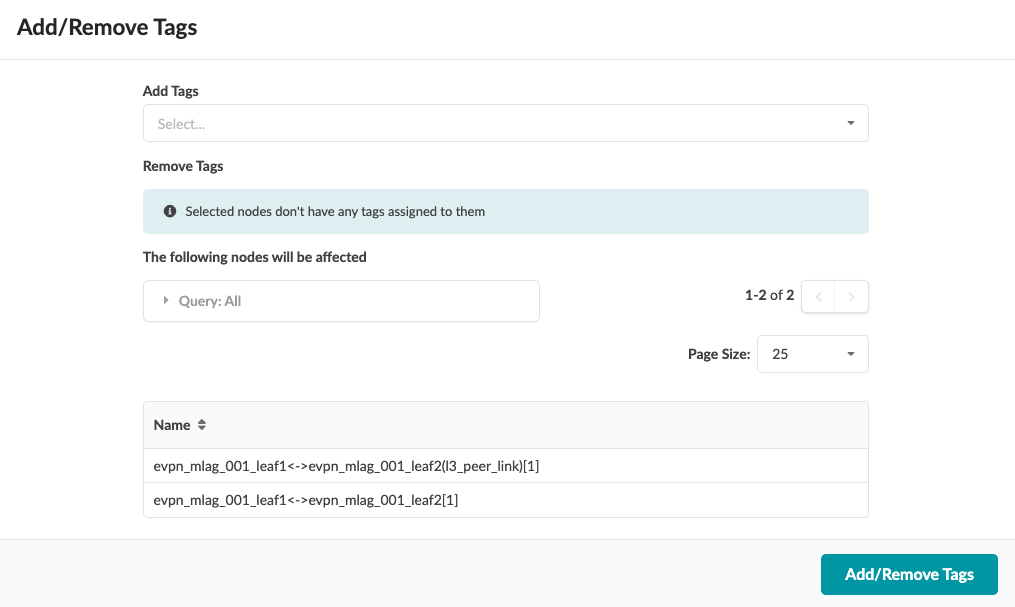Viewport: 1015px width, 607px height.
Task: Expand the Query: All disclosure triangle
Action: [166, 300]
